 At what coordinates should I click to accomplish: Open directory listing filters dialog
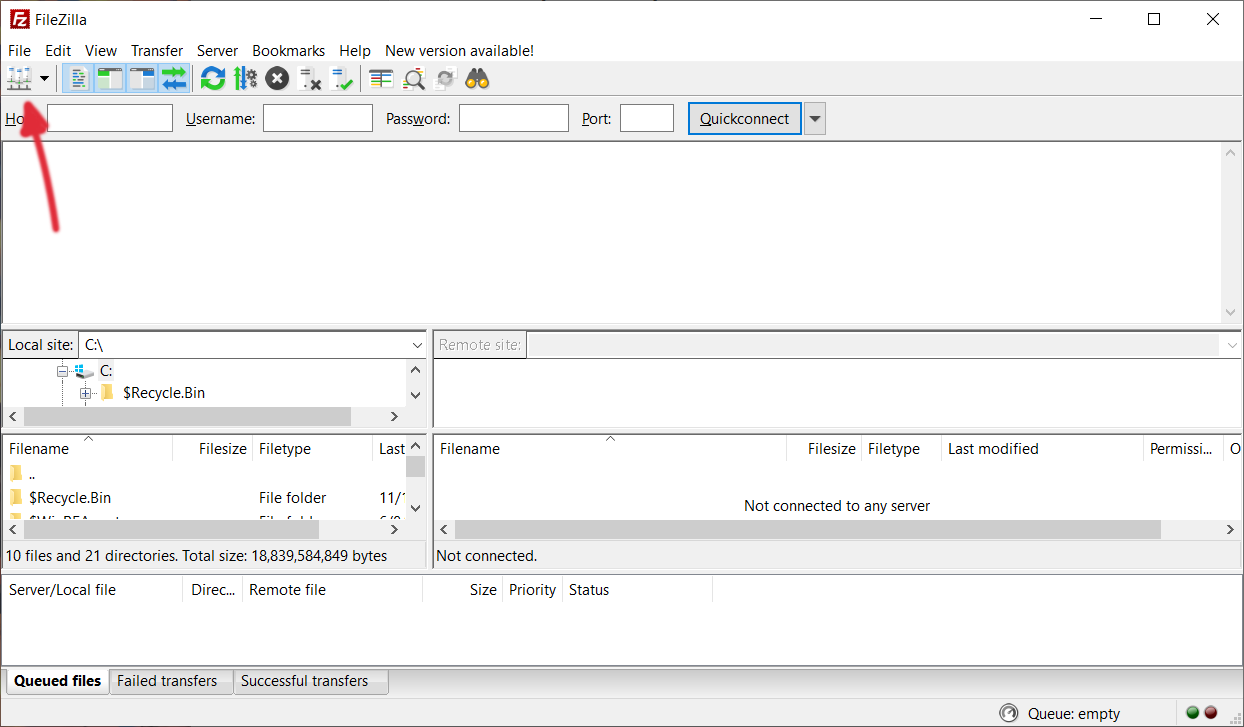pos(381,78)
